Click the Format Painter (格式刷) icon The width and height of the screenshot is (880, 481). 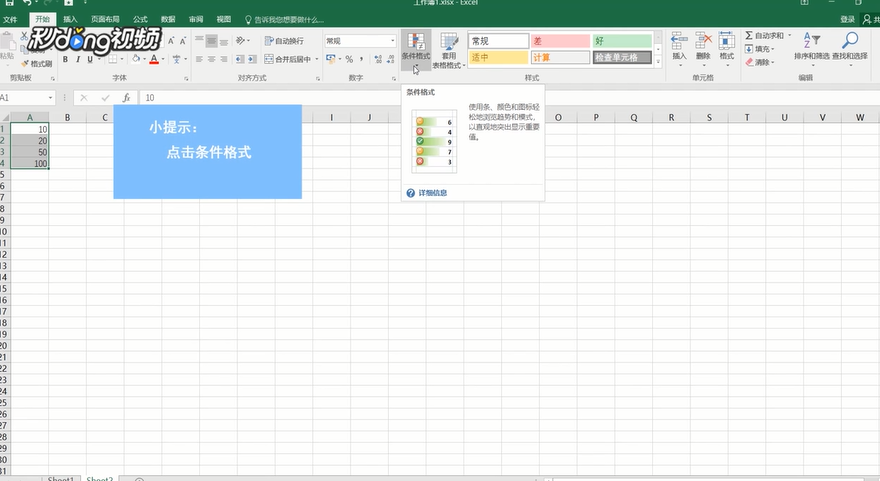tap(25, 63)
